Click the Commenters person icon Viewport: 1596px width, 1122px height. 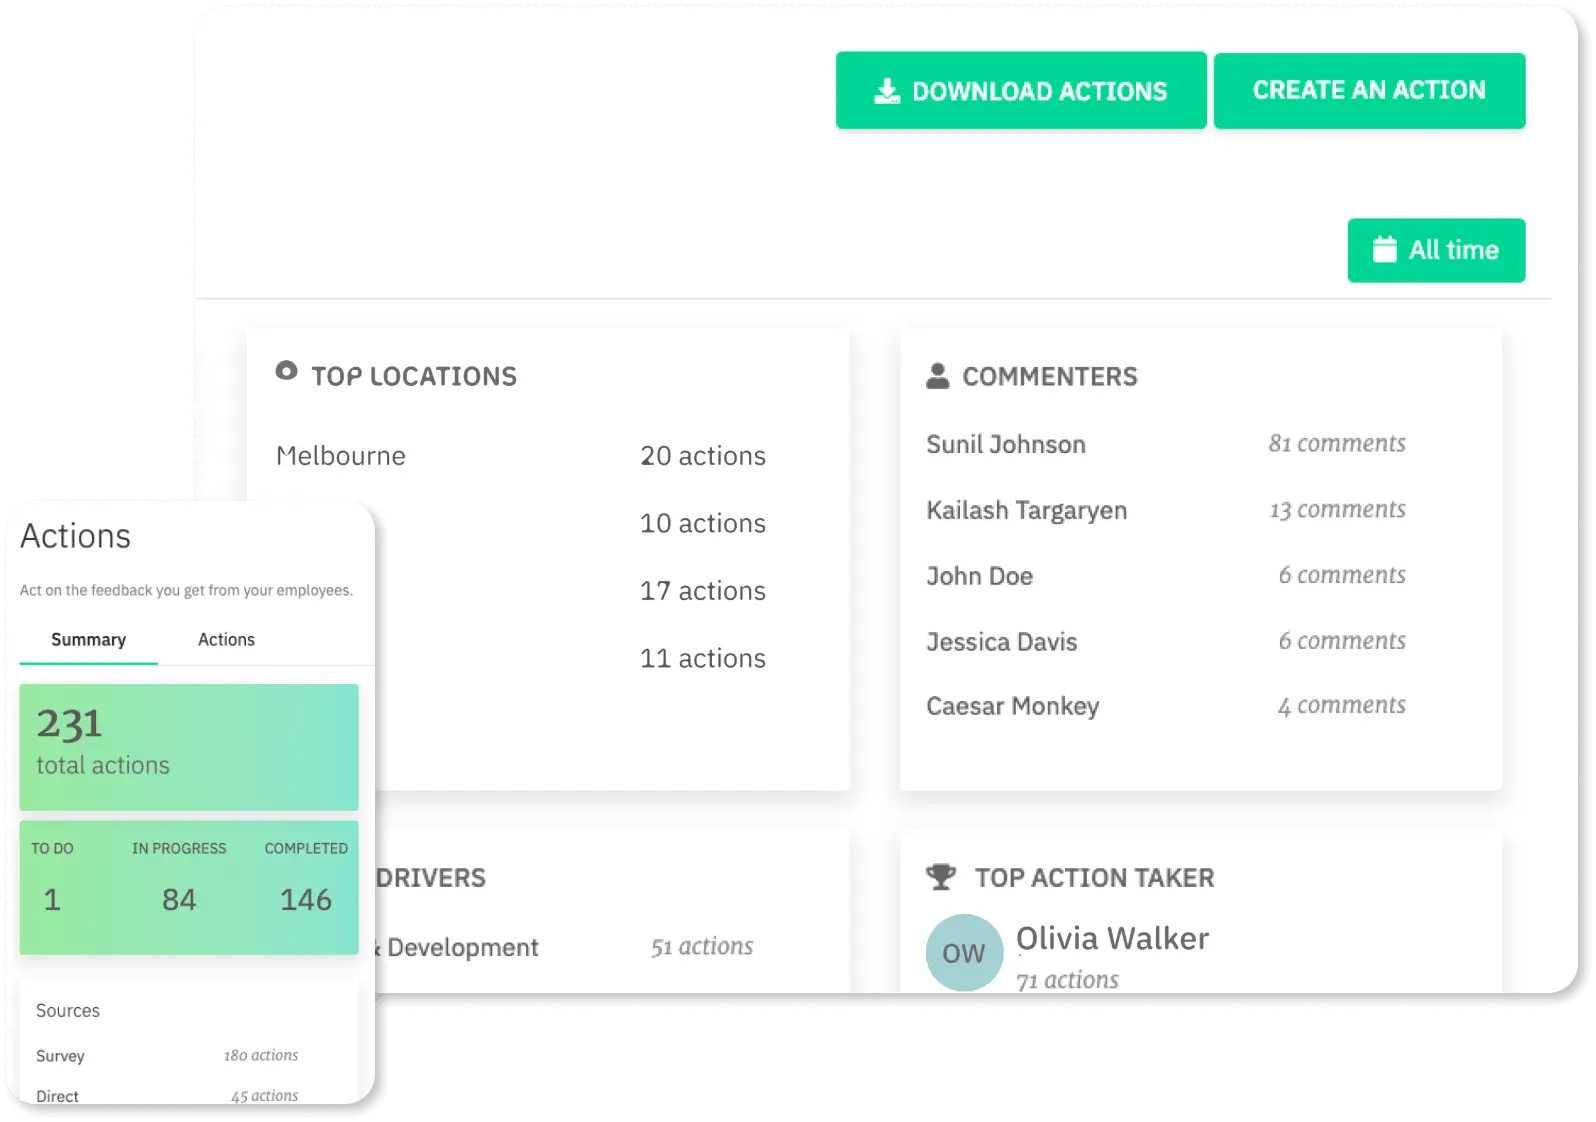(937, 376)
